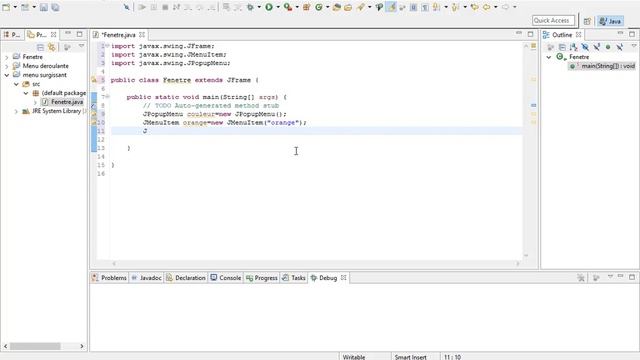Click the New Java Class icon
The height and width of the screenshot is (360, 640).
pos(319,7)
